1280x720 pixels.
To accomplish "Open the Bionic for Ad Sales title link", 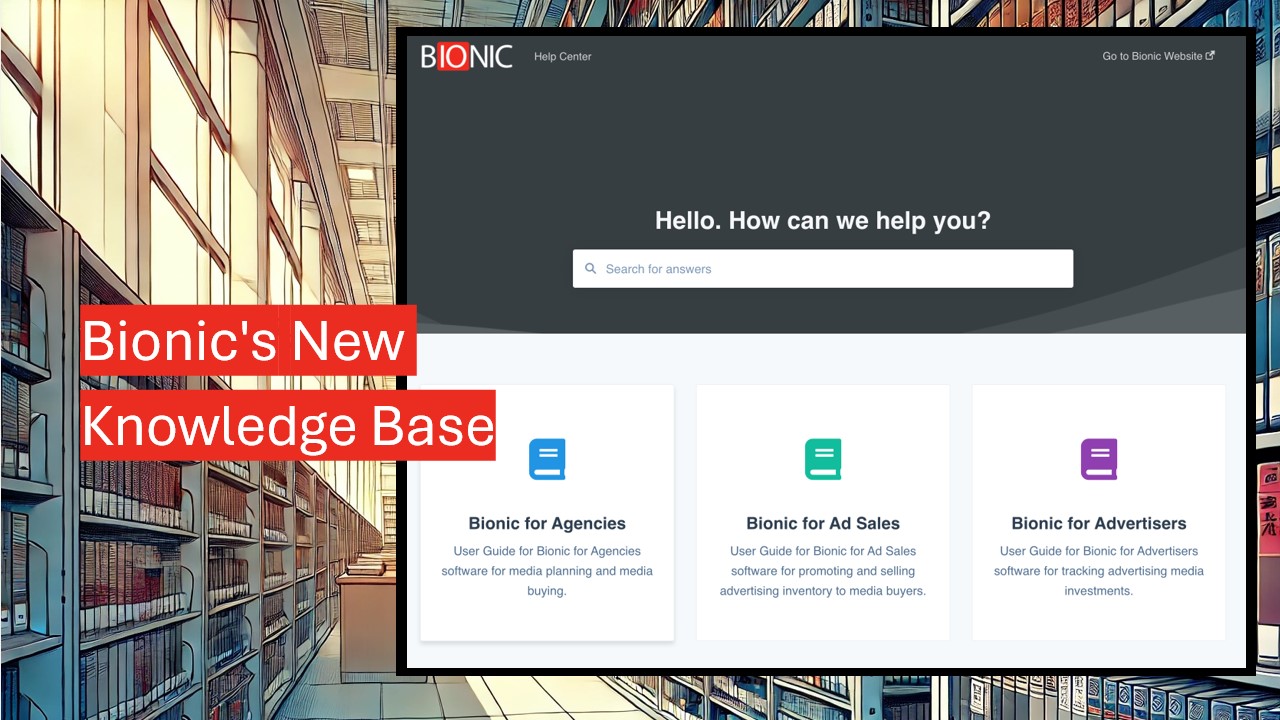I will pyautogui.click(x=823, y=523).
